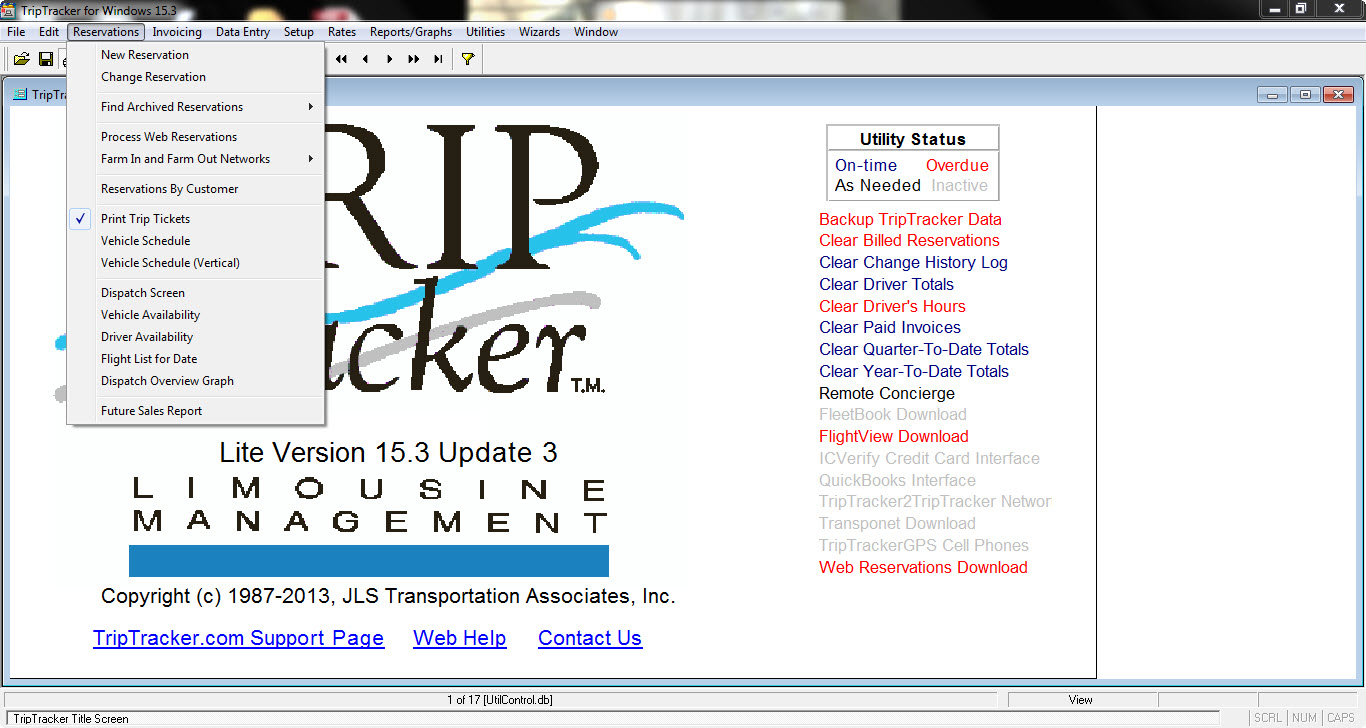Close the open Reservations menu
The width and height of the screenshot is (1366, 728).
coord(106,32)
